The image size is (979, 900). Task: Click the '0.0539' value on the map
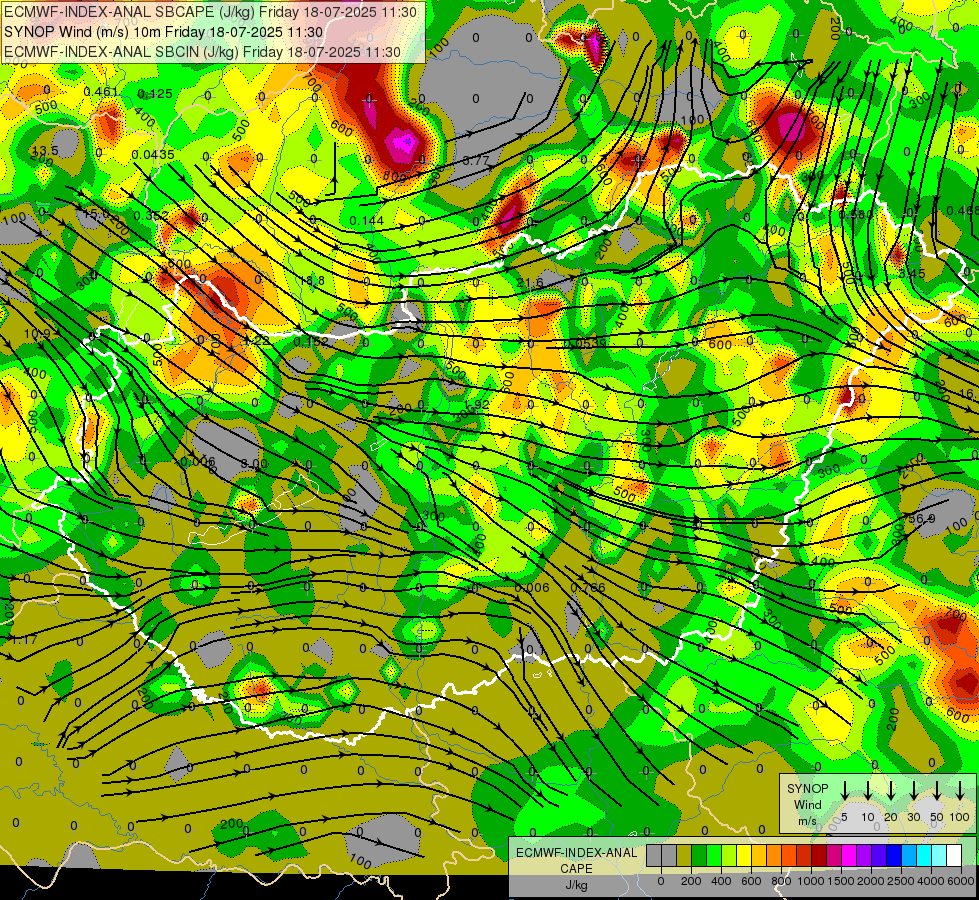click(x=584, y=343)
